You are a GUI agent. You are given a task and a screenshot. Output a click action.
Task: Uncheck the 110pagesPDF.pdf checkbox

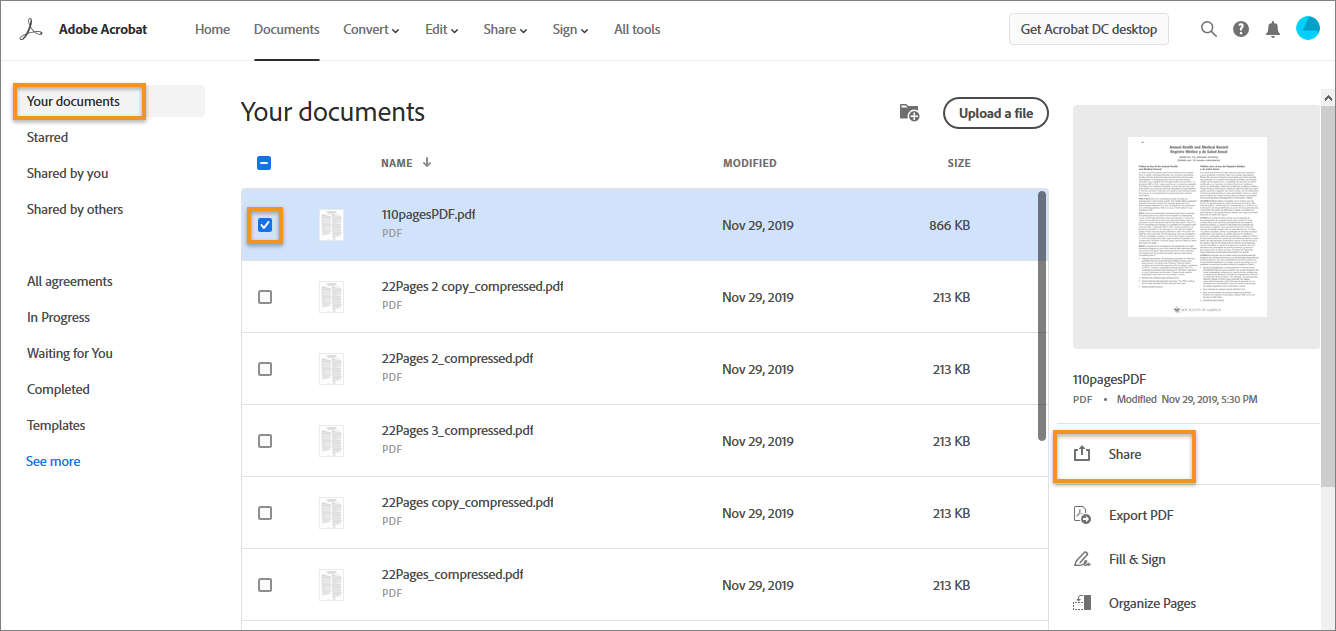pyautogui.click(x=265, y=225)
